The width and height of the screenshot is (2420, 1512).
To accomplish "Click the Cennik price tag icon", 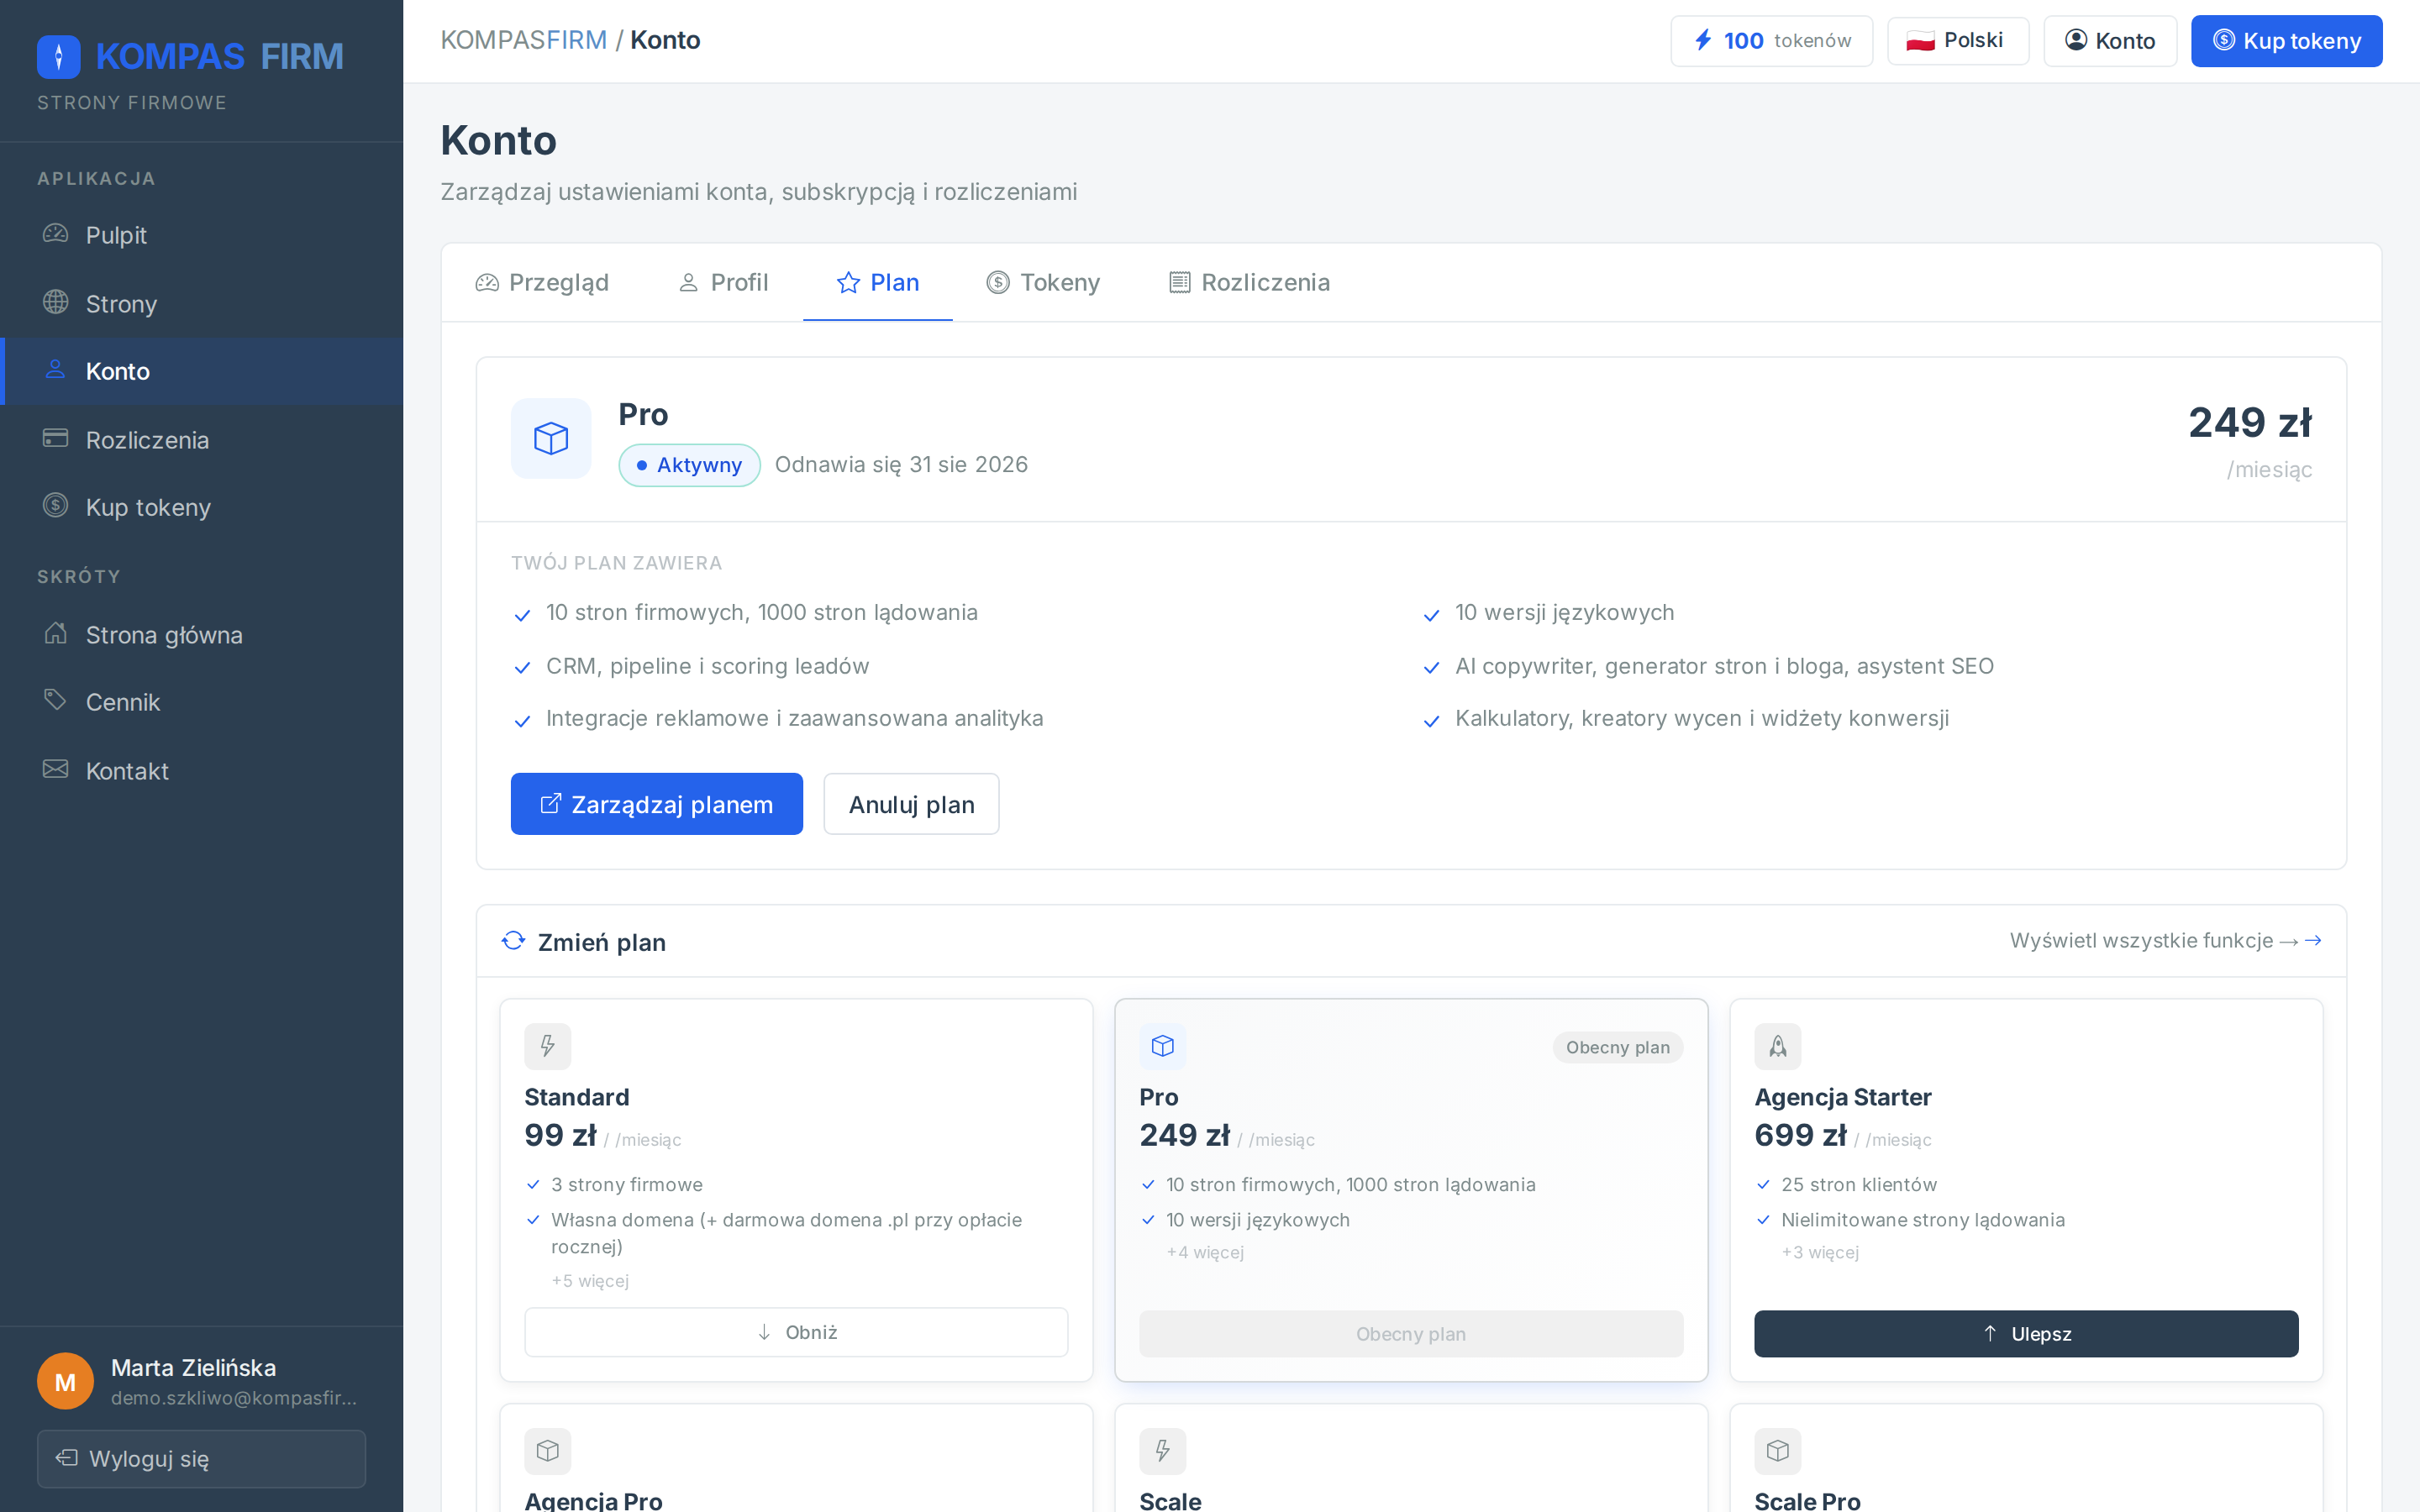I will click(56, 700).
